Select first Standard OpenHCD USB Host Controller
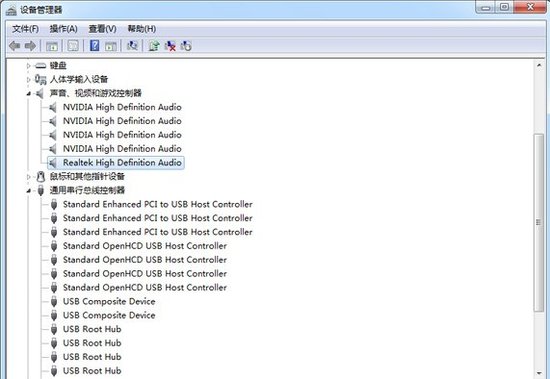 145,246
